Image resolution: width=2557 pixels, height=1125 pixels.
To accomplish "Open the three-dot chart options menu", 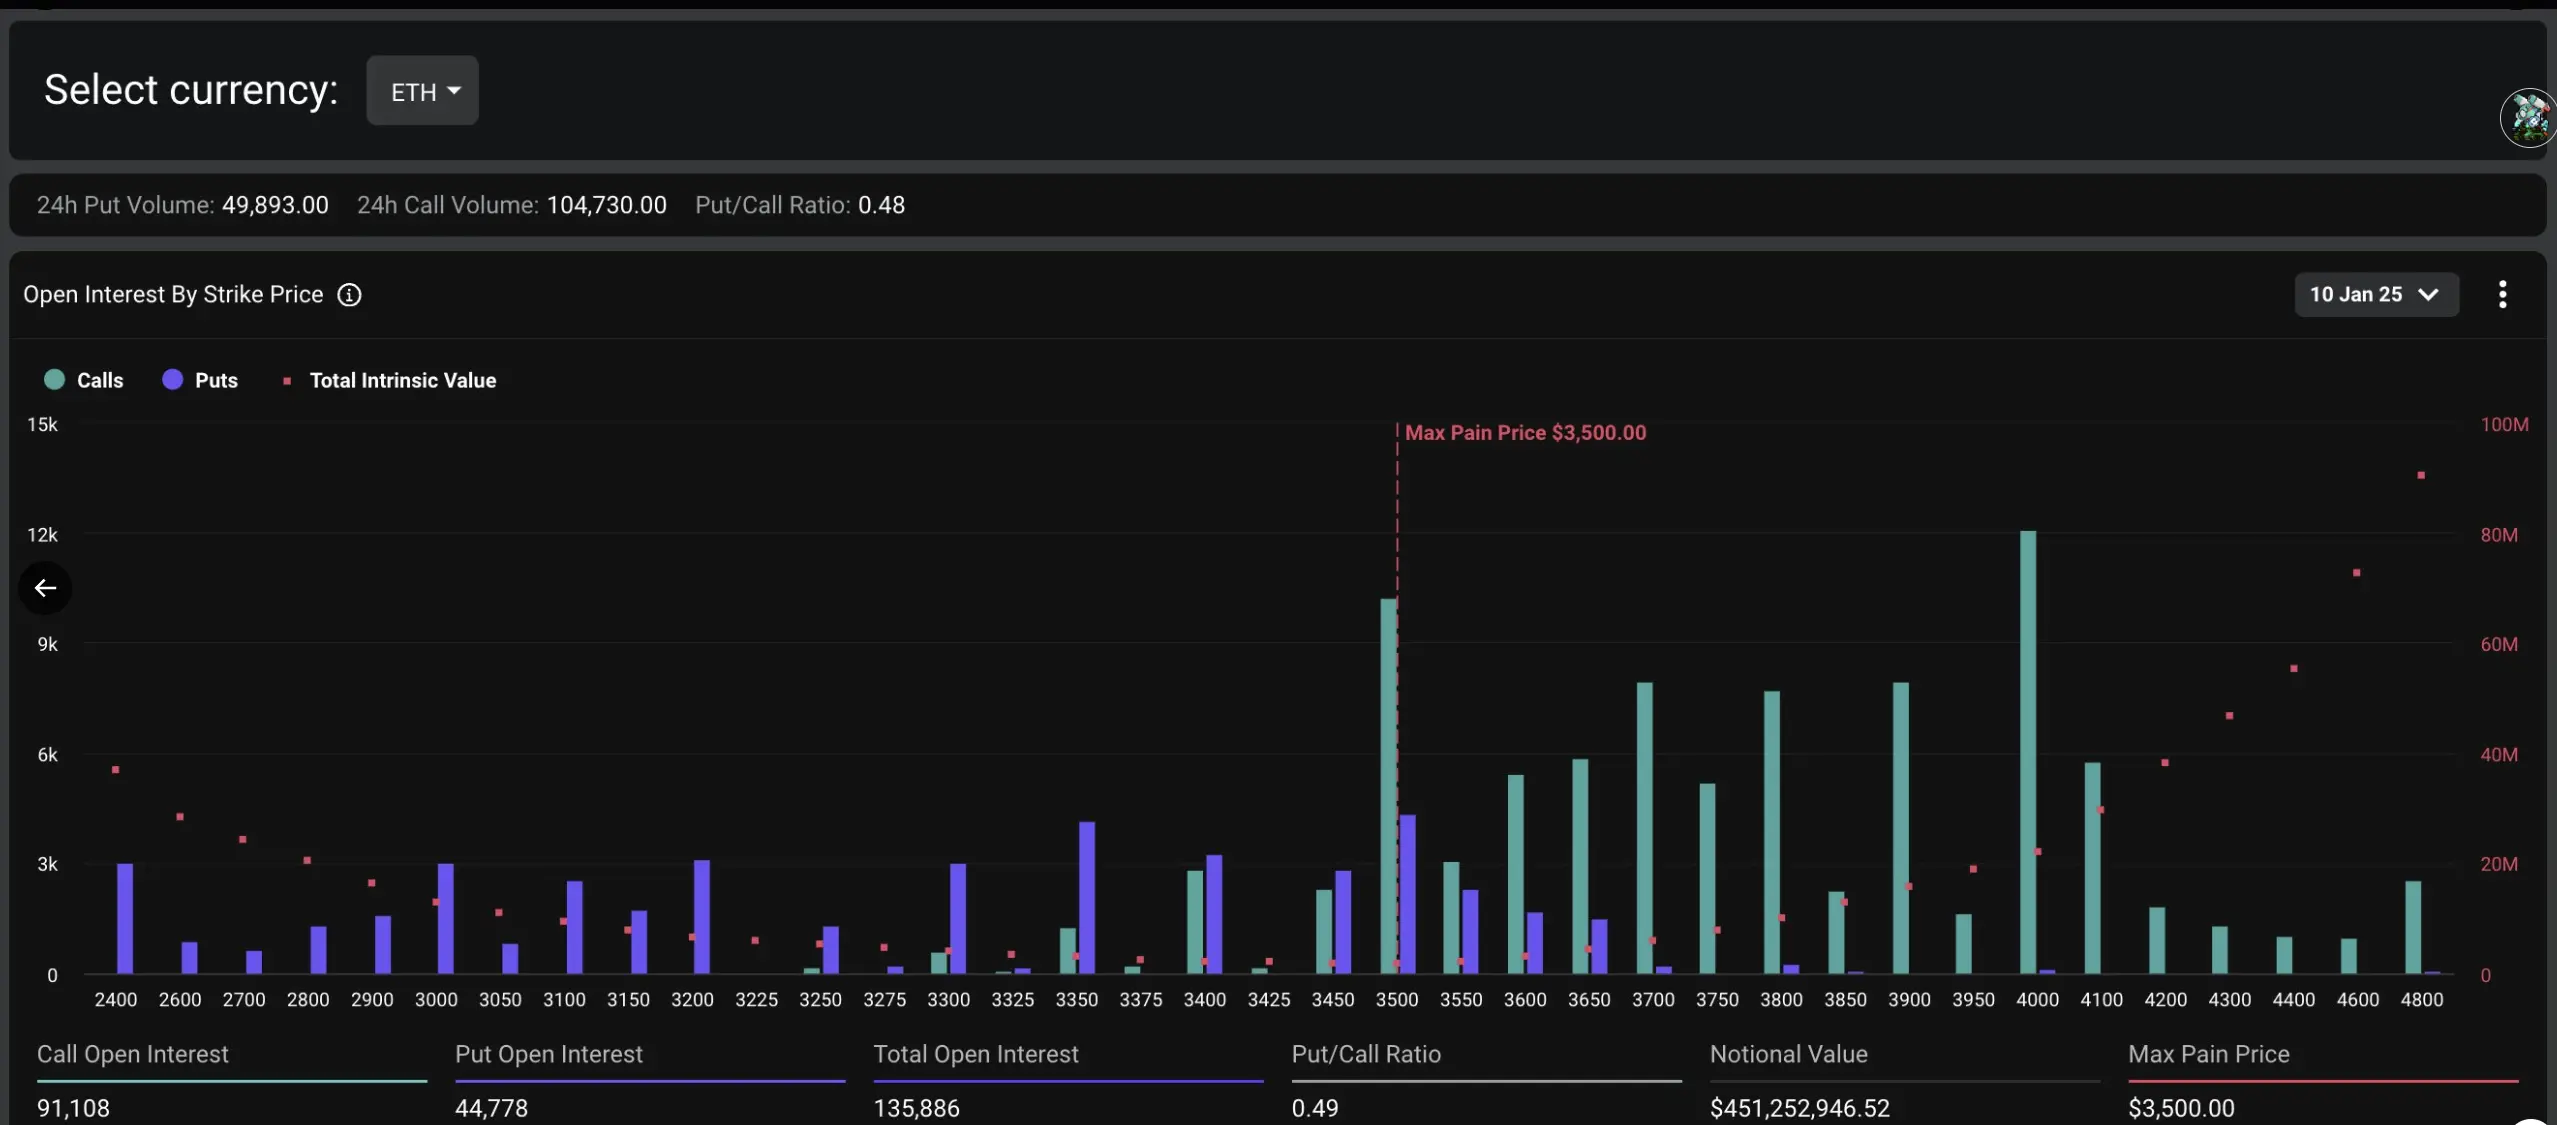I will click(2502, 295).
